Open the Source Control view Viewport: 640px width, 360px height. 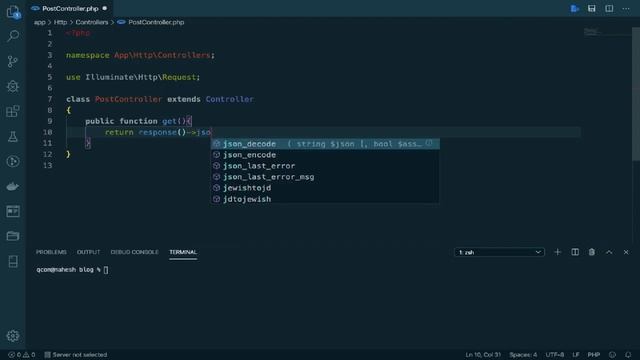click(x=13, y=61)
